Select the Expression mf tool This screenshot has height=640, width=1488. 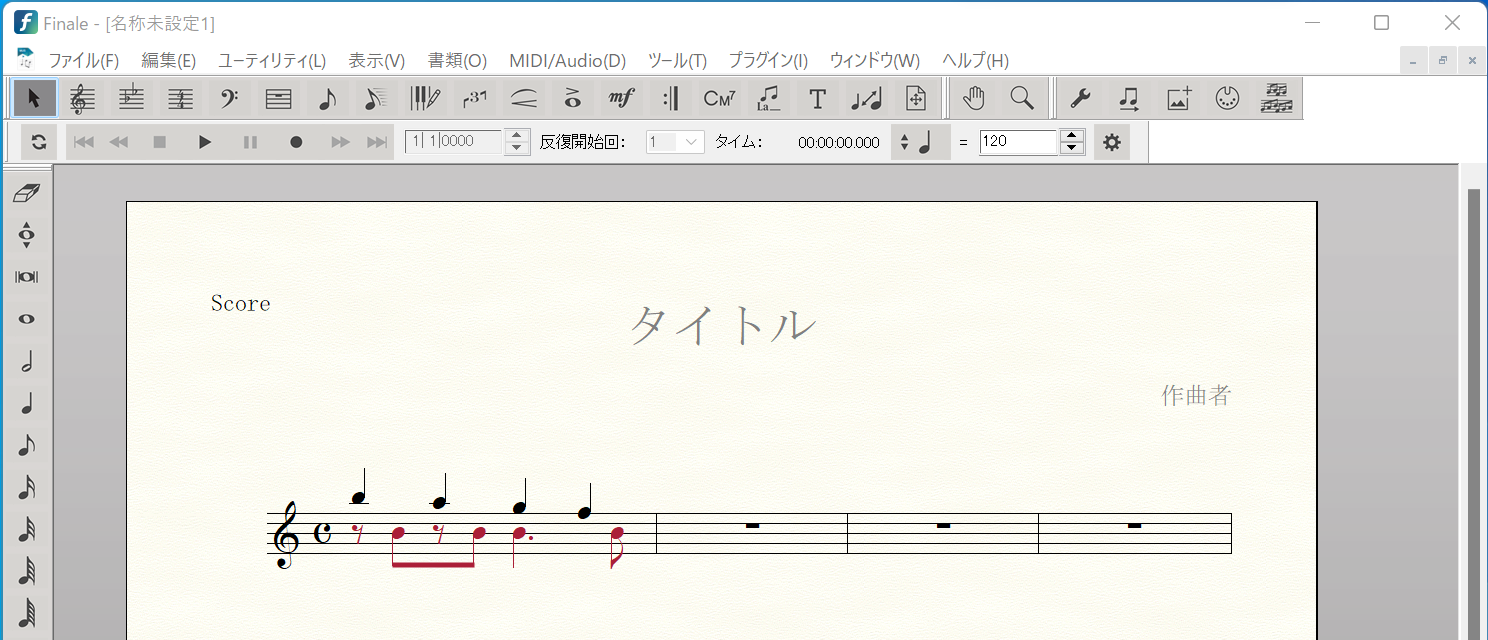[x=621, y=98]
